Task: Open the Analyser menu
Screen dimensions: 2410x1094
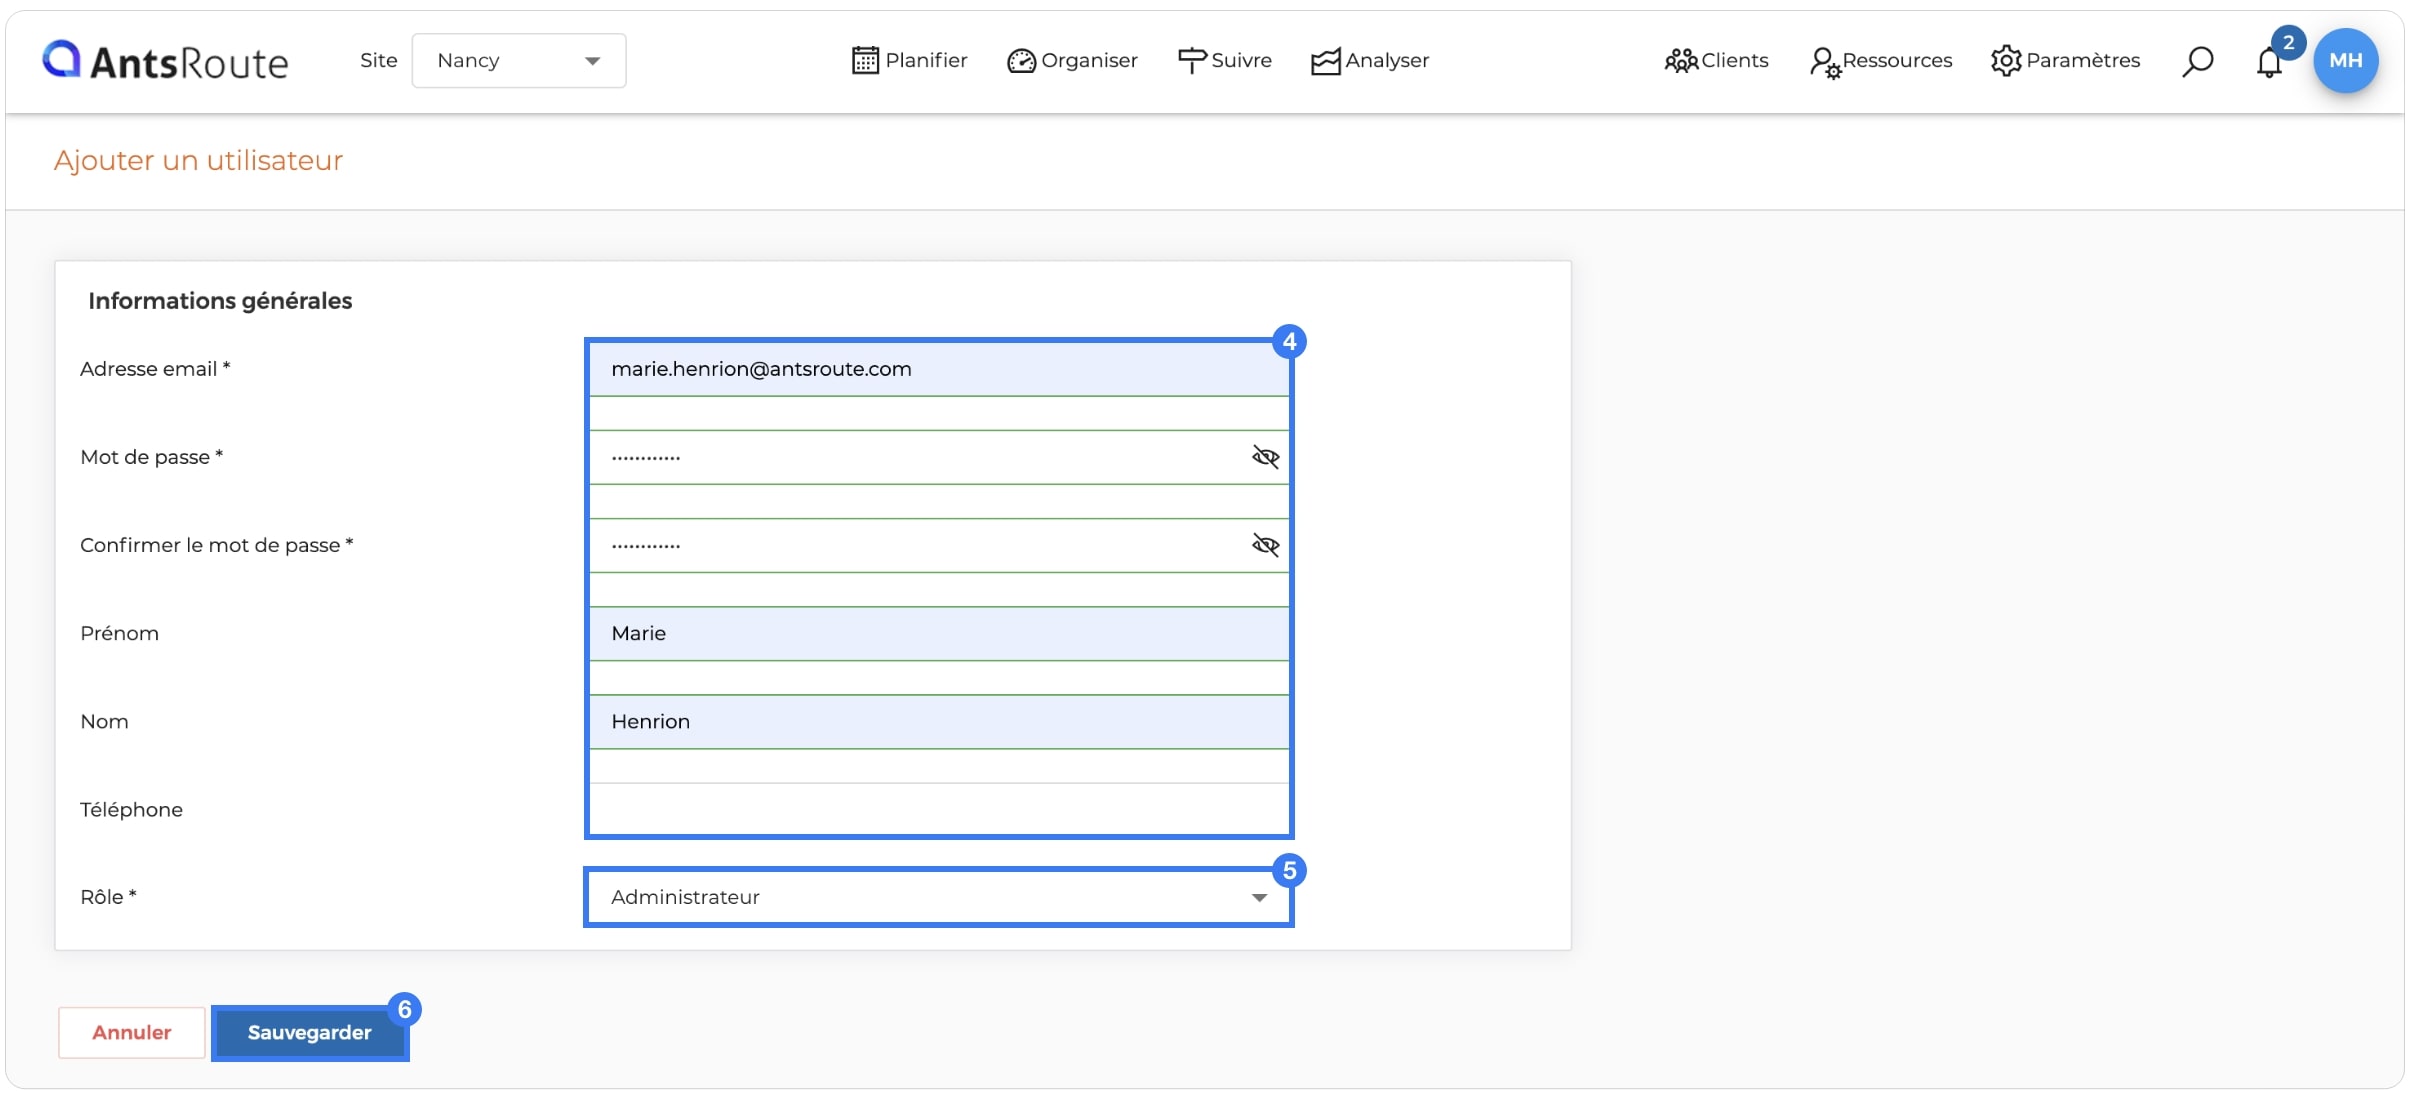Action: point(1370,61)
